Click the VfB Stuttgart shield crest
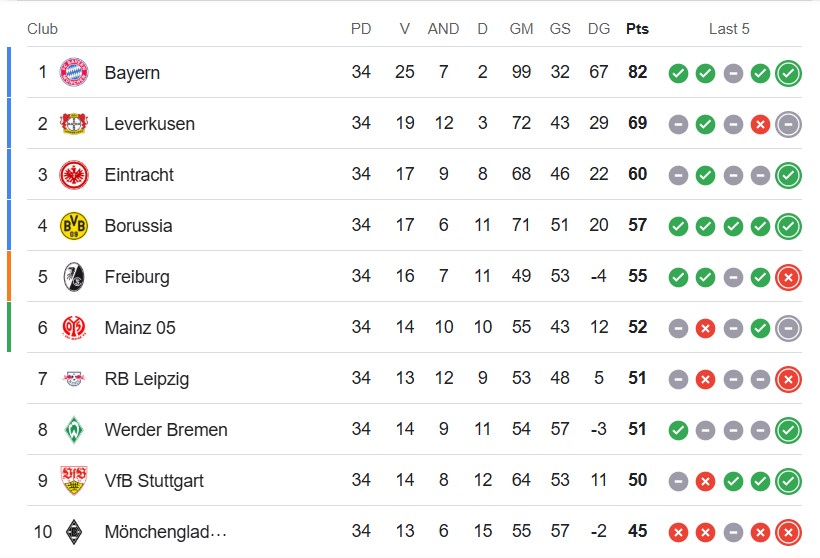Screen dimensions: 820x558 pos(74,480)
